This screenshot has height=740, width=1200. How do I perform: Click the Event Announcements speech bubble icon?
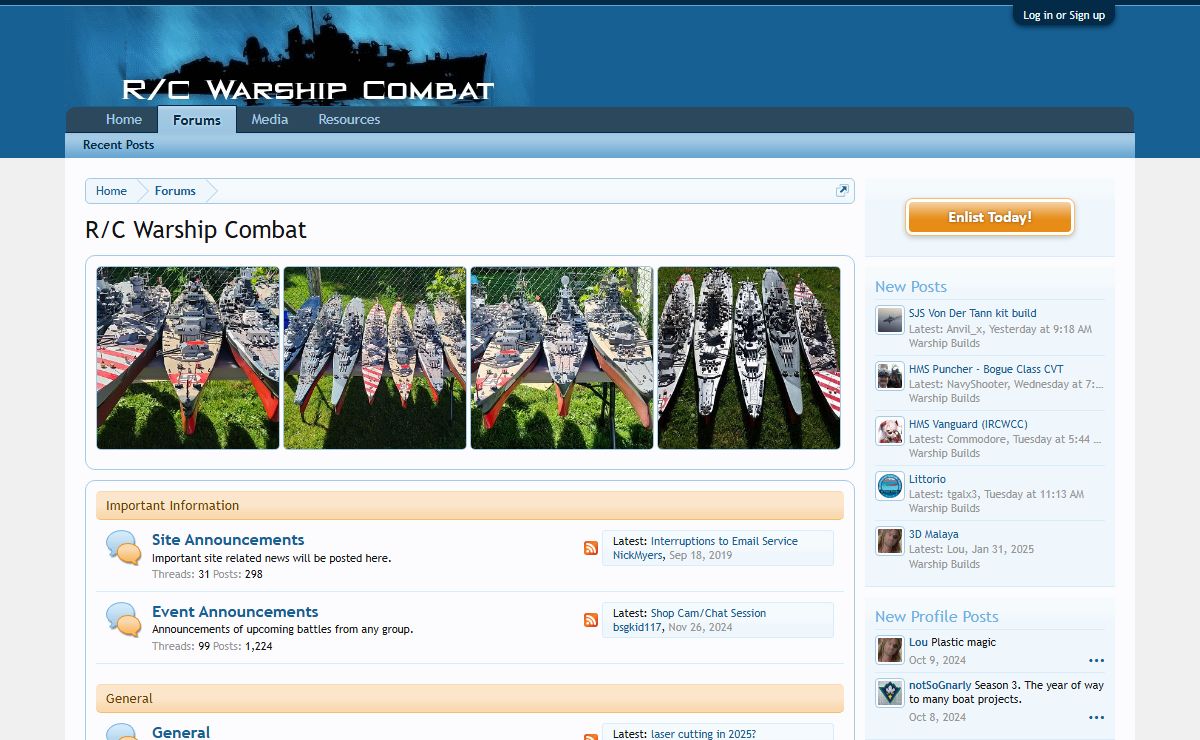[124, 620]
